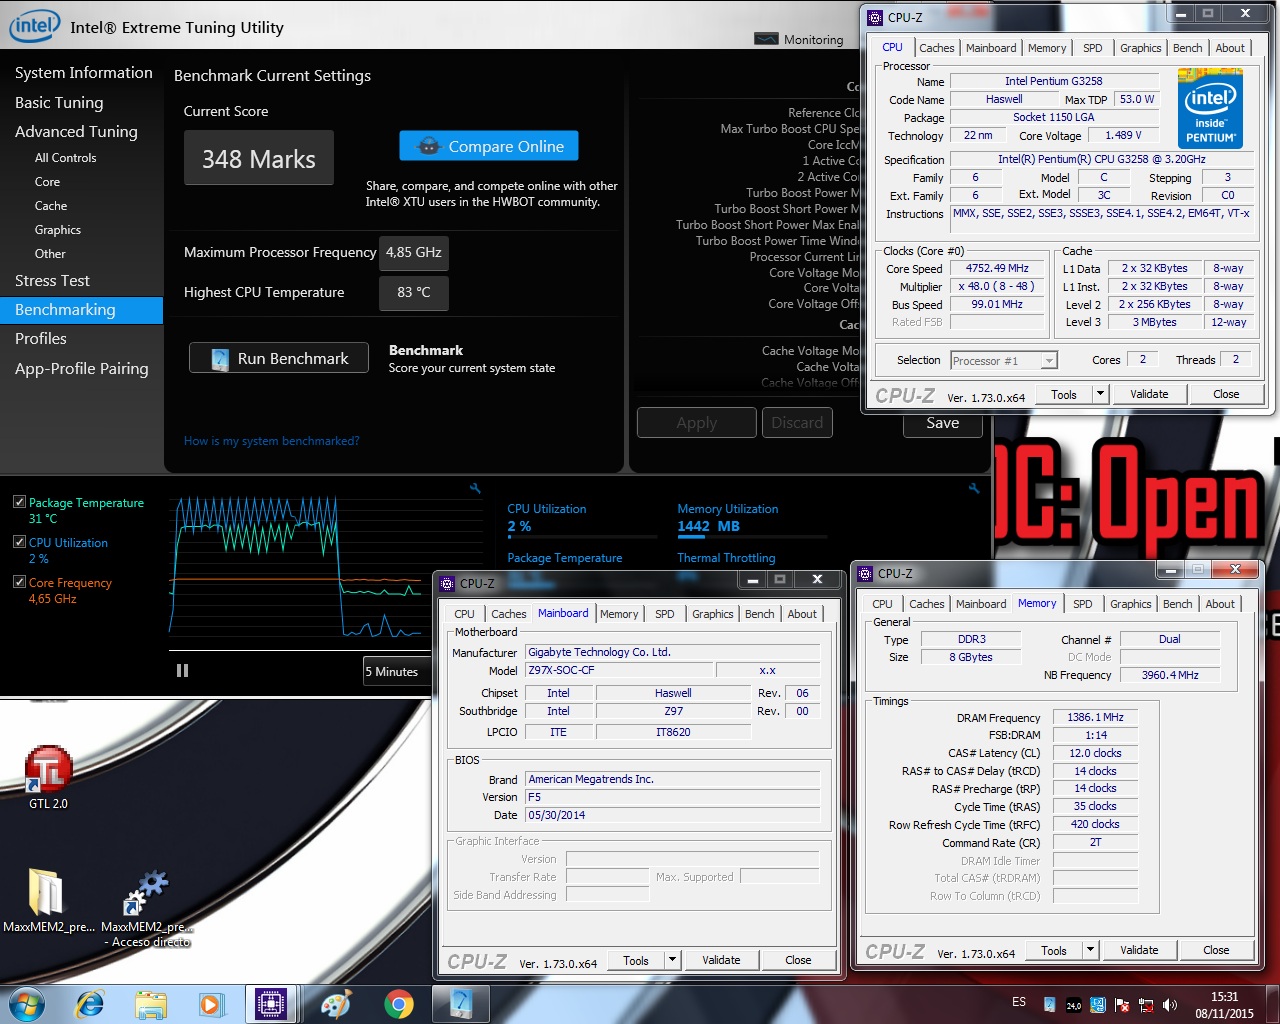
Task: Click Validate in CPU-Z Memory window
Action: (x=1139, y=950)
